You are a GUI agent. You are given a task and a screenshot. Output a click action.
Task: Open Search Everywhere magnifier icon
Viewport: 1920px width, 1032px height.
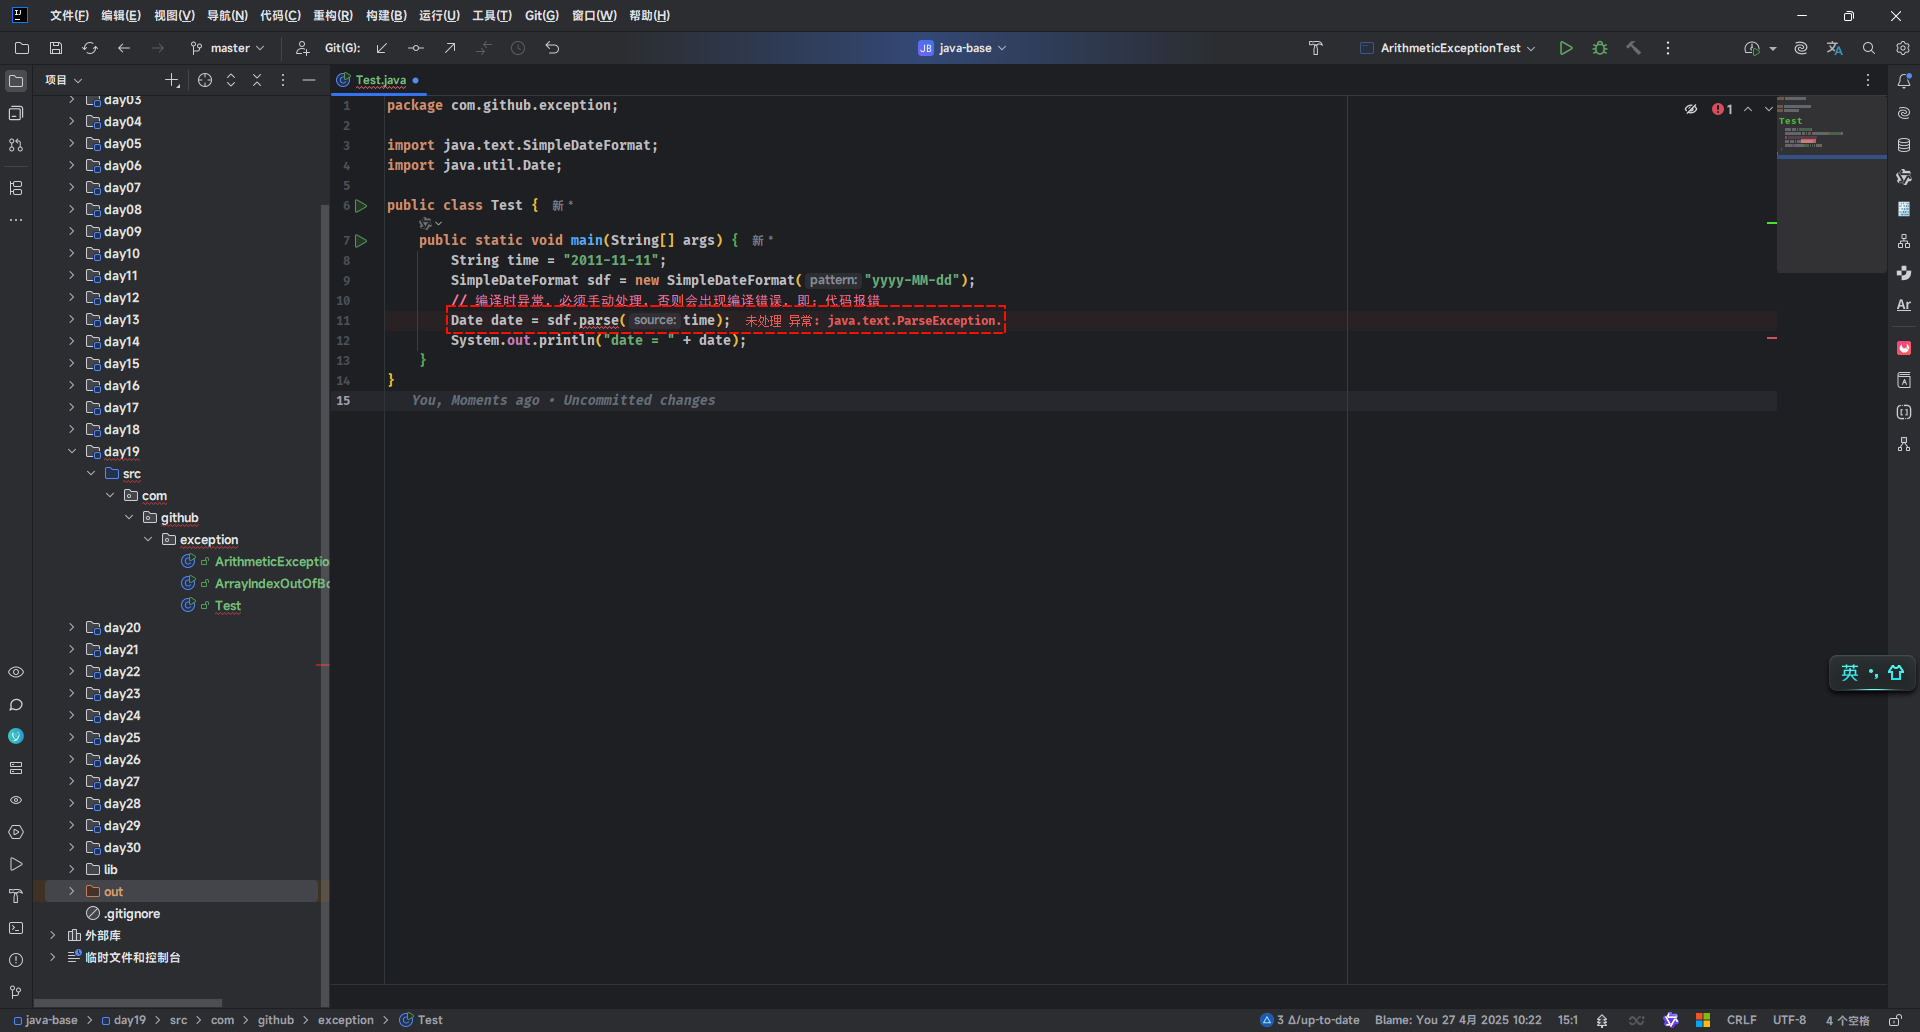pyautogui.click(x=1868, y=48)
